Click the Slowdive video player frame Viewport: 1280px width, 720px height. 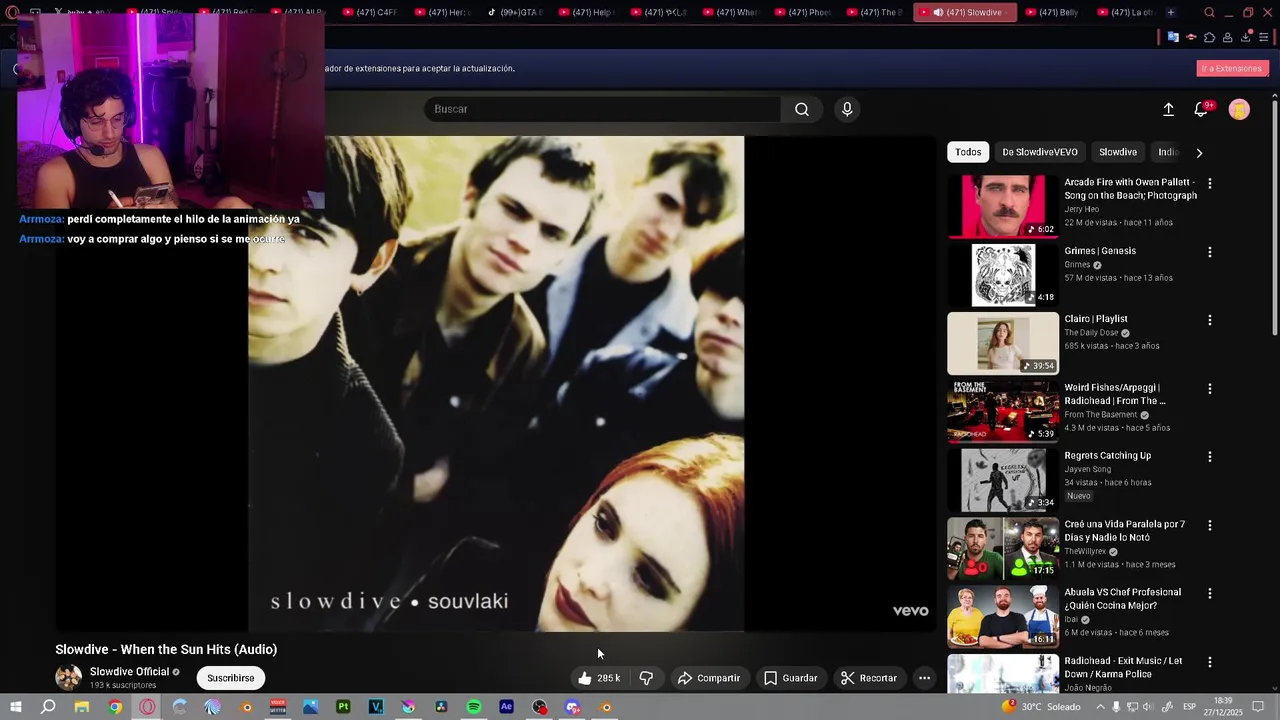[496, 384]
